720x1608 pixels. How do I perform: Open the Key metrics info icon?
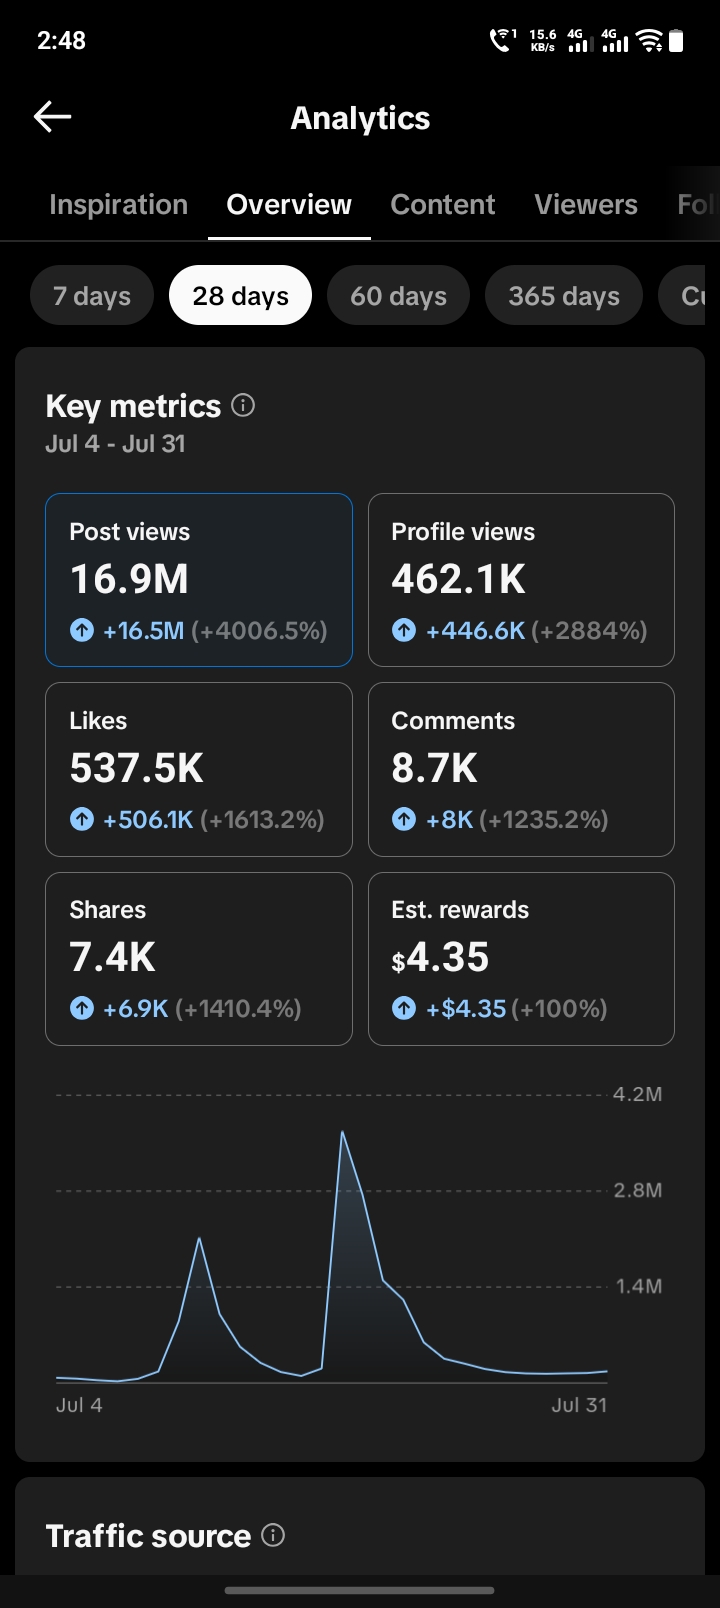tap(243, 405)
